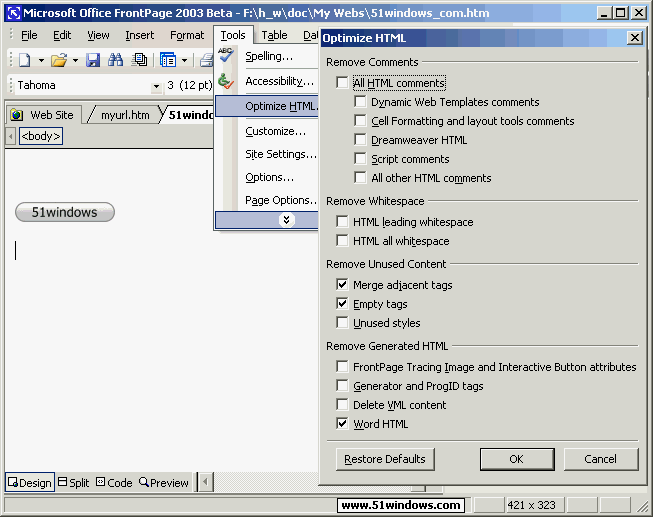Screen dimensions: 653x517
Task: Click the Spelling ABC checkmark icon
Action: click(226, 56)
